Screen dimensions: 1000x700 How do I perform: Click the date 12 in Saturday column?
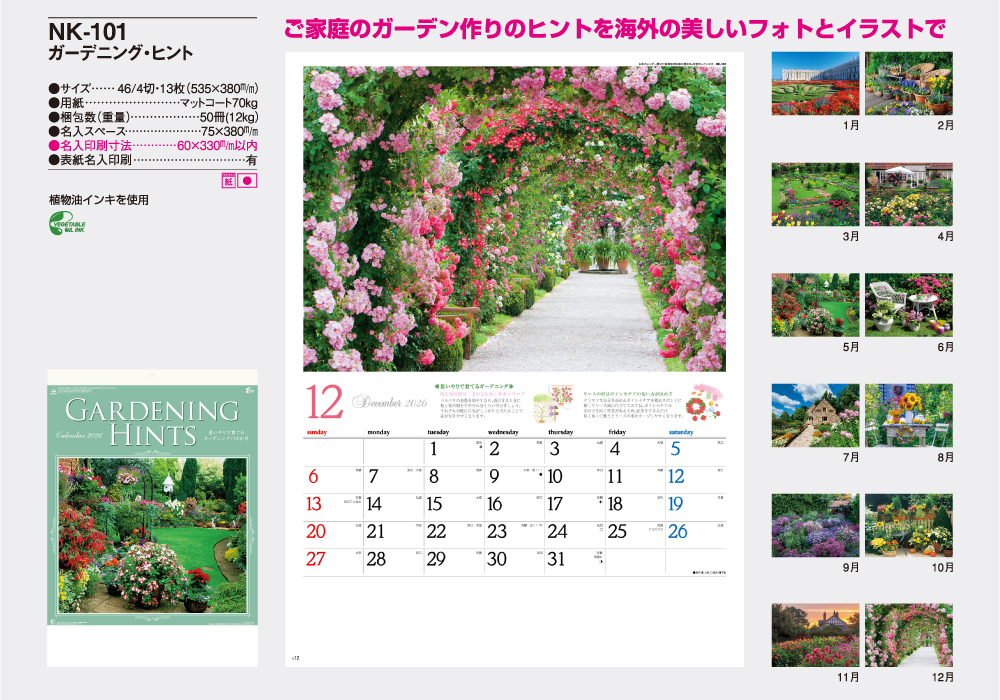pos(677,477)
